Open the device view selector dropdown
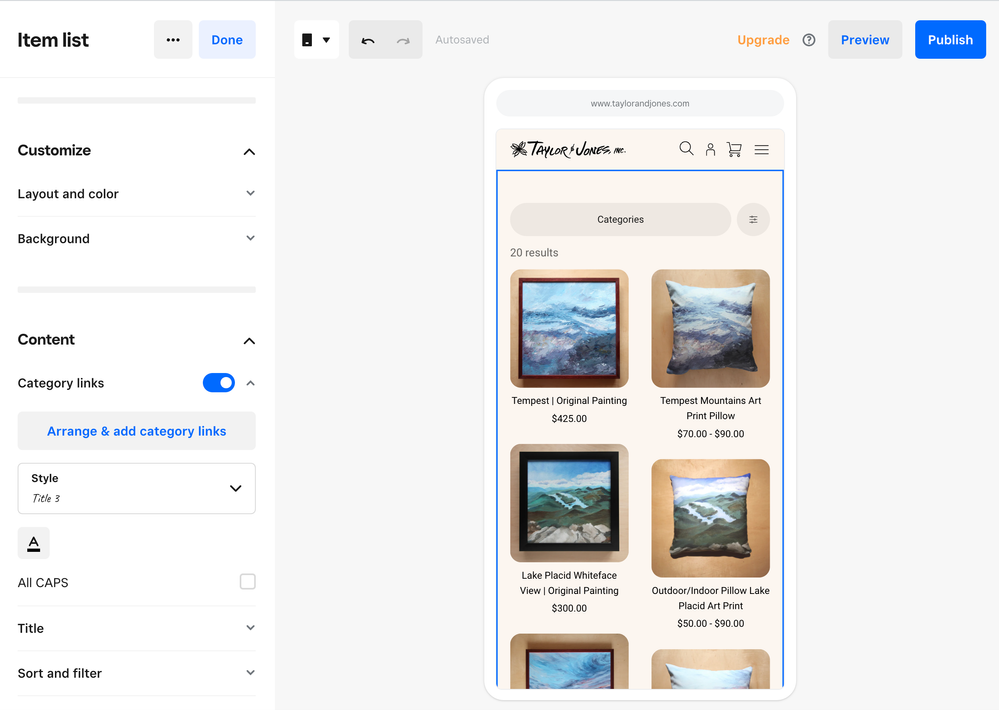Image resolution: width=999 pixels, height=710 pixels. (317, 40)
